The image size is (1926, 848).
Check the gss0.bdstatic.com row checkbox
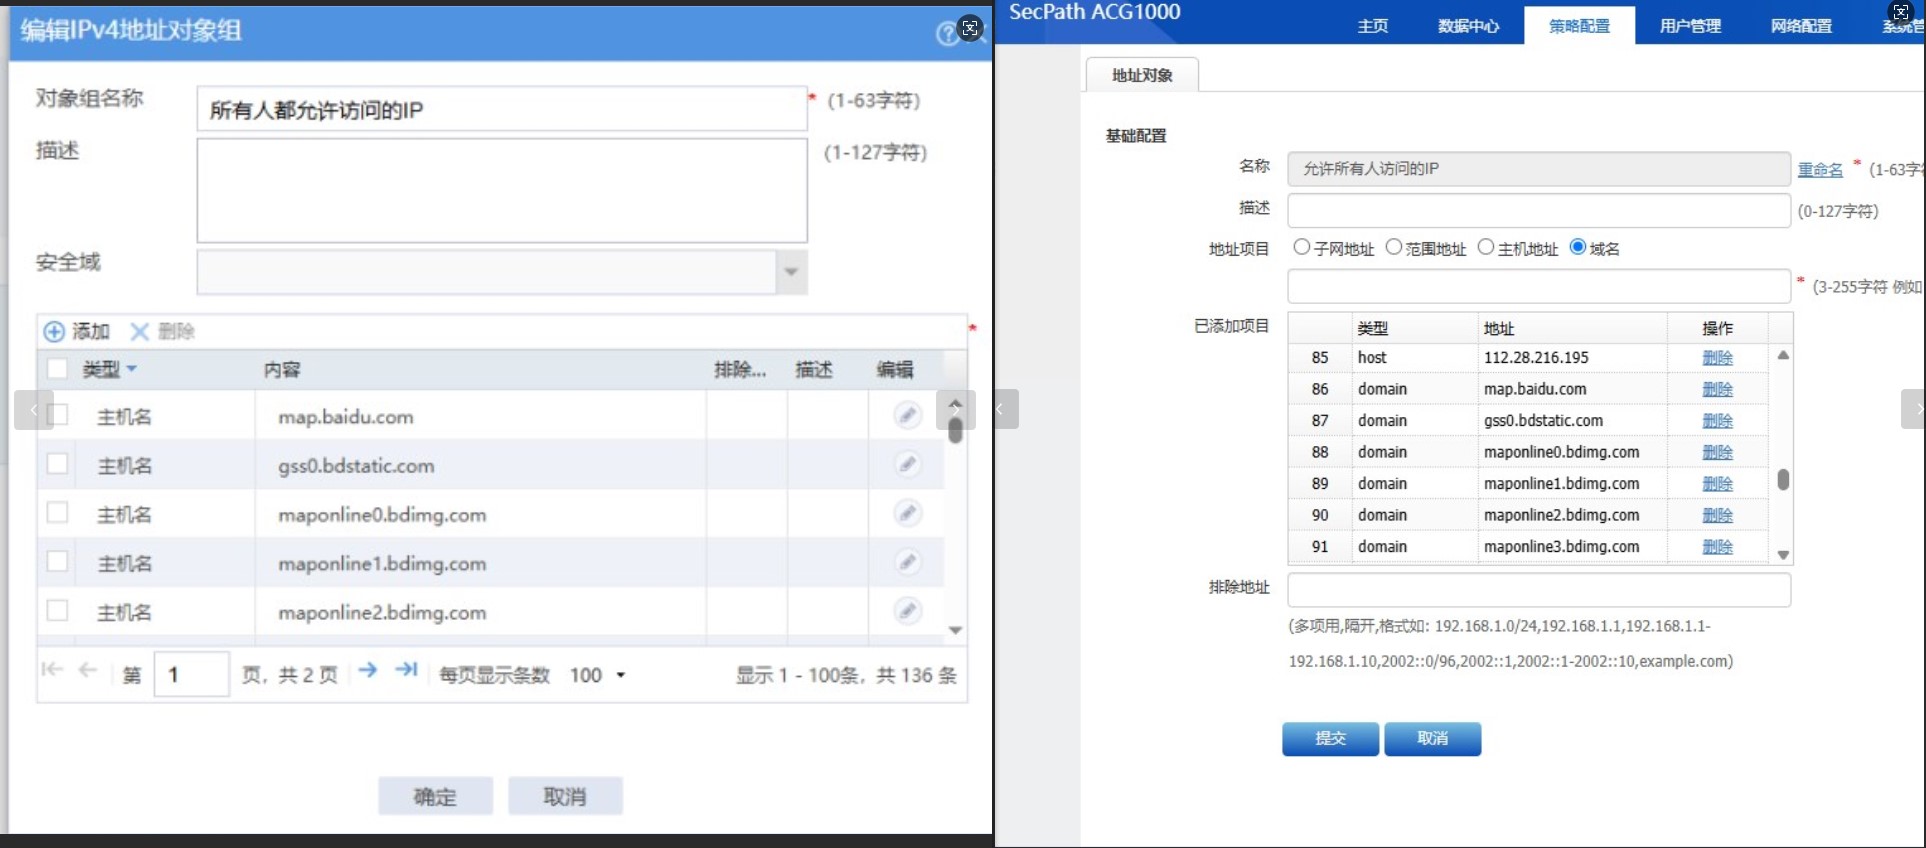click(57, 464)
